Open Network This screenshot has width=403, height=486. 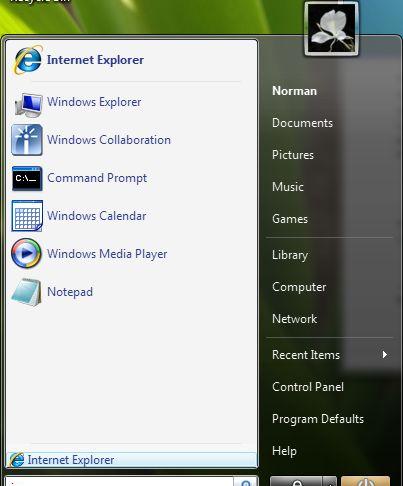(x=294, y=319)
